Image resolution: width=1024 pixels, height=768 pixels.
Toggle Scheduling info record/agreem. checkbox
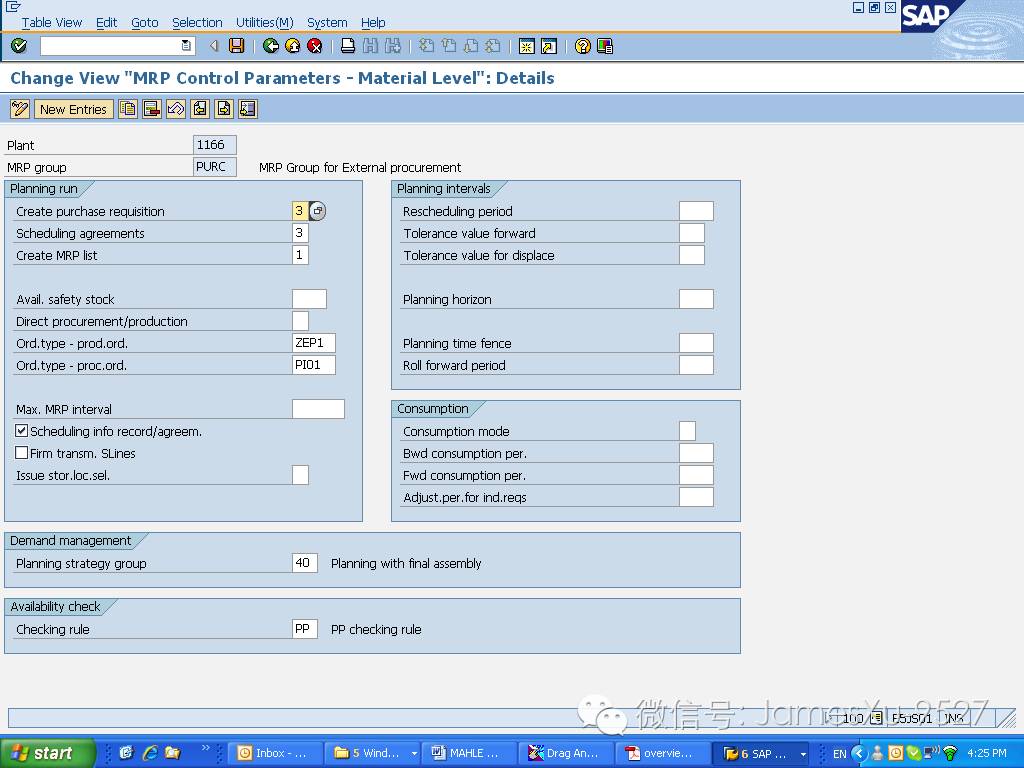pos(22,431)
